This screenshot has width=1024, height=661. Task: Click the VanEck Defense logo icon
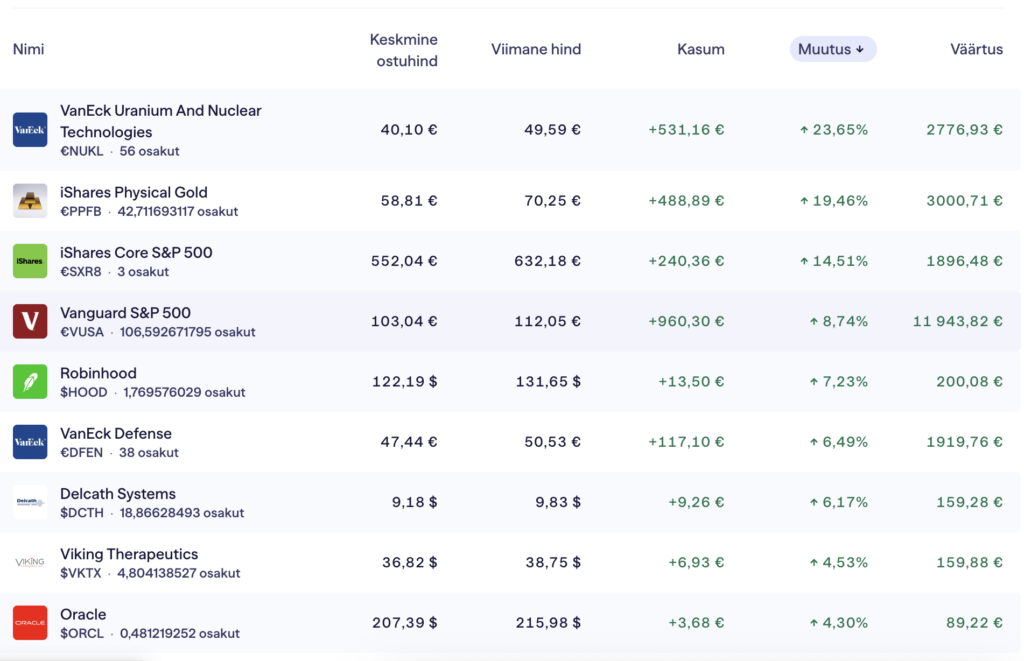(x=30, y=442)
